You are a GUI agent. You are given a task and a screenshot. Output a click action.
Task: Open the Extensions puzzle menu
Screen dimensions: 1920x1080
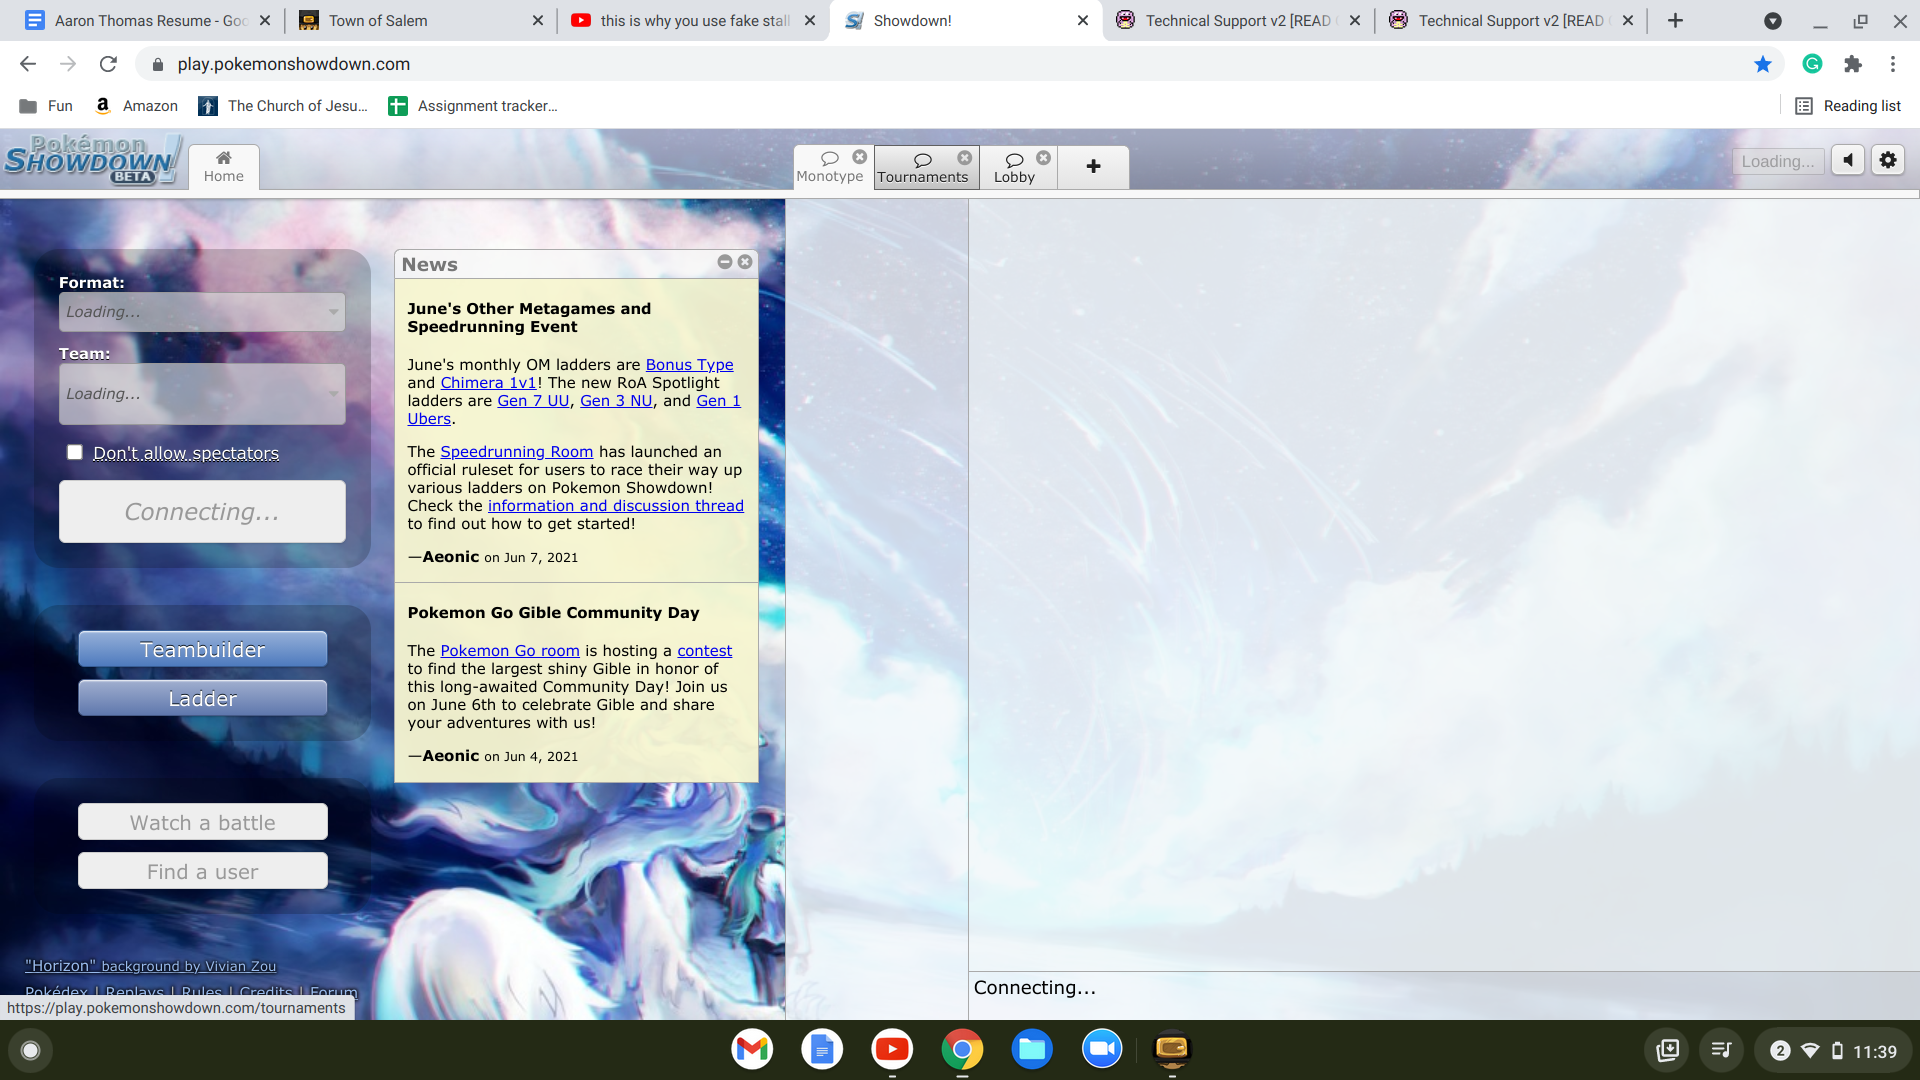(1853, 64)
